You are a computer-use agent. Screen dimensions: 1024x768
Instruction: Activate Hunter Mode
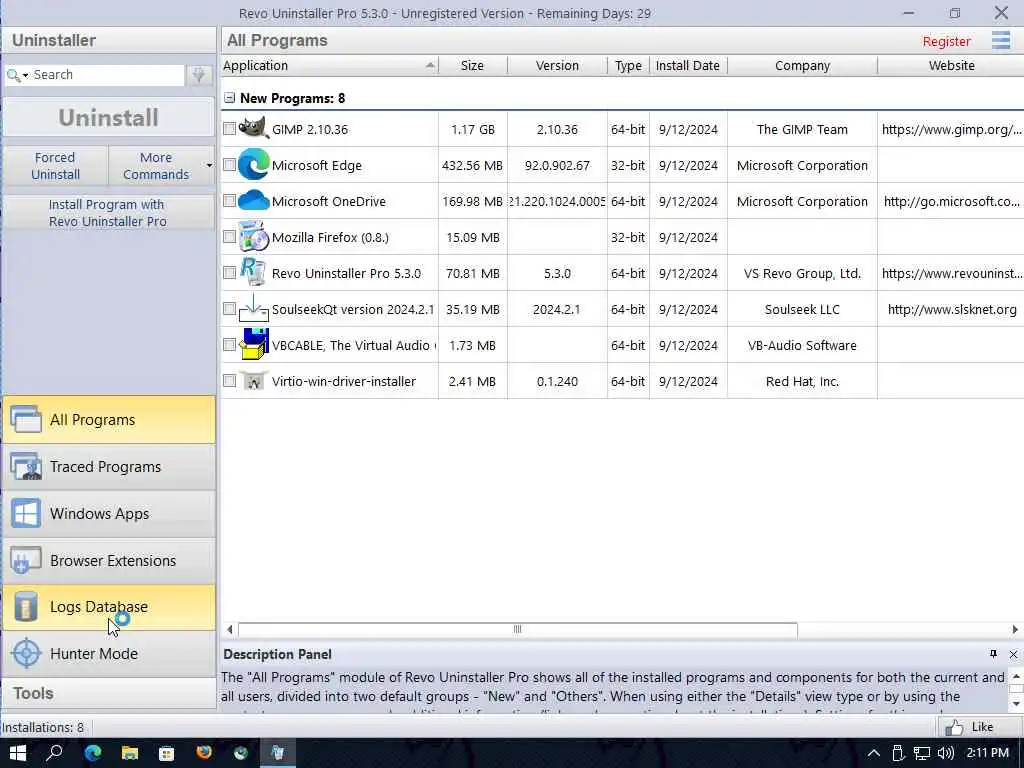(108, 654)
